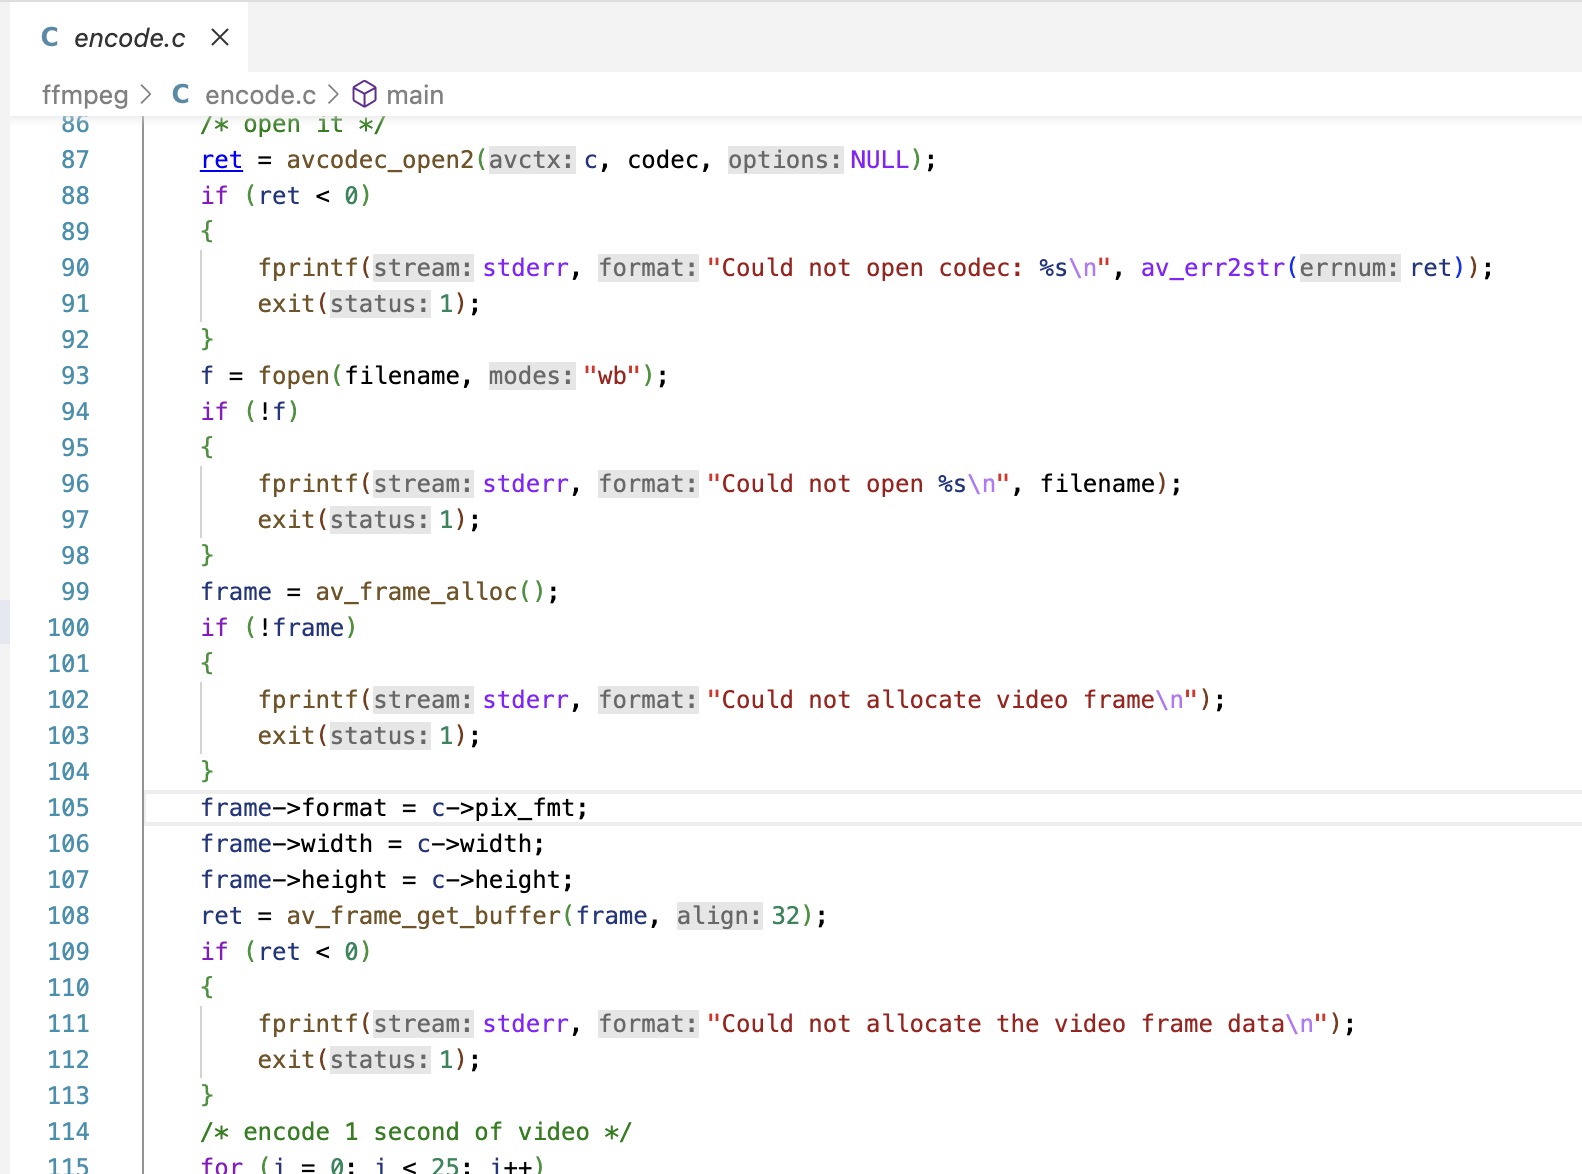Screen dimensions: 1582x1174
Task: Click the underlined ret variable on line 87
Action: point(221,160)
